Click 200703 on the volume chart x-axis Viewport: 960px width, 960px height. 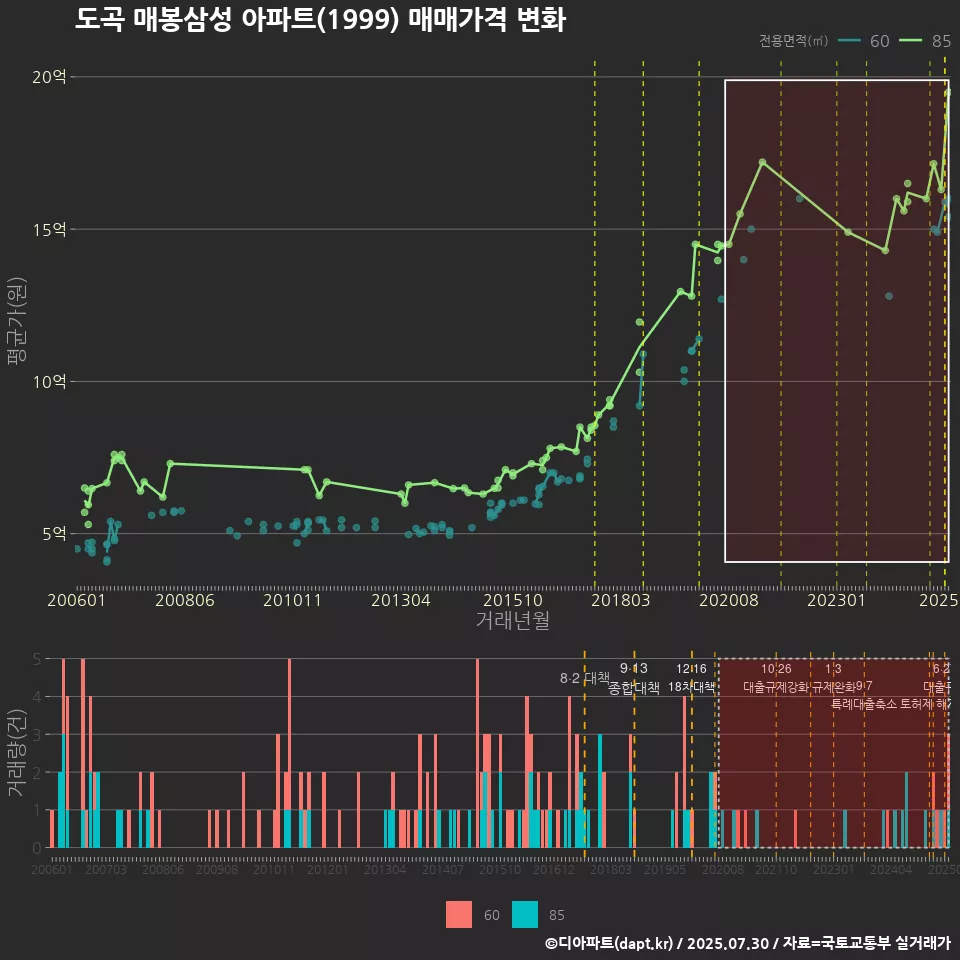point(105,869)
